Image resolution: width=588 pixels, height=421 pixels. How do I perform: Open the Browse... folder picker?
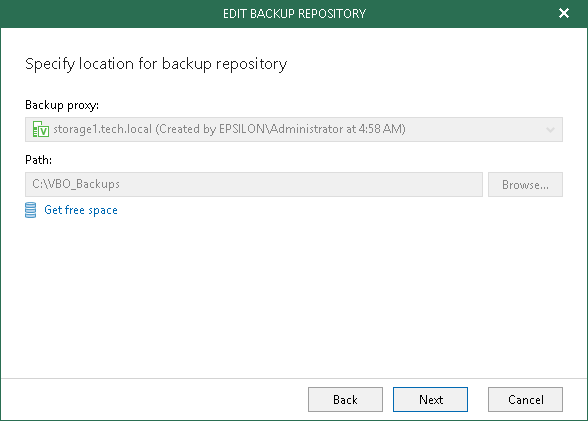click(x=525, y=184)
